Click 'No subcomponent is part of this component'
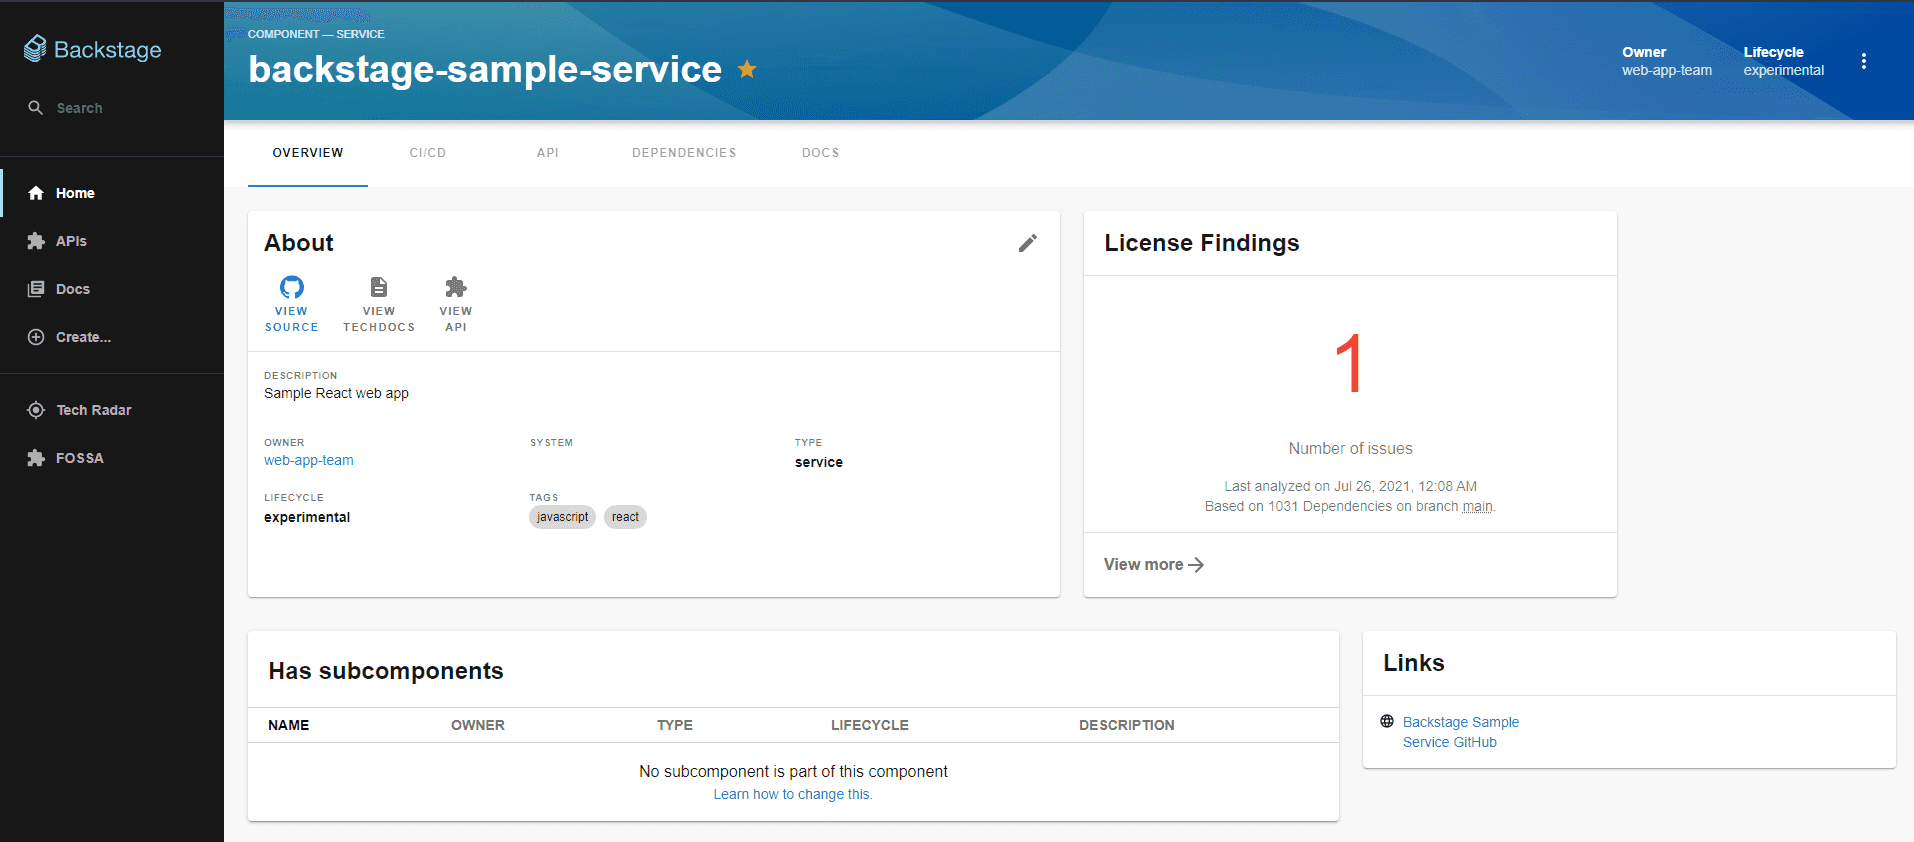 793,771
